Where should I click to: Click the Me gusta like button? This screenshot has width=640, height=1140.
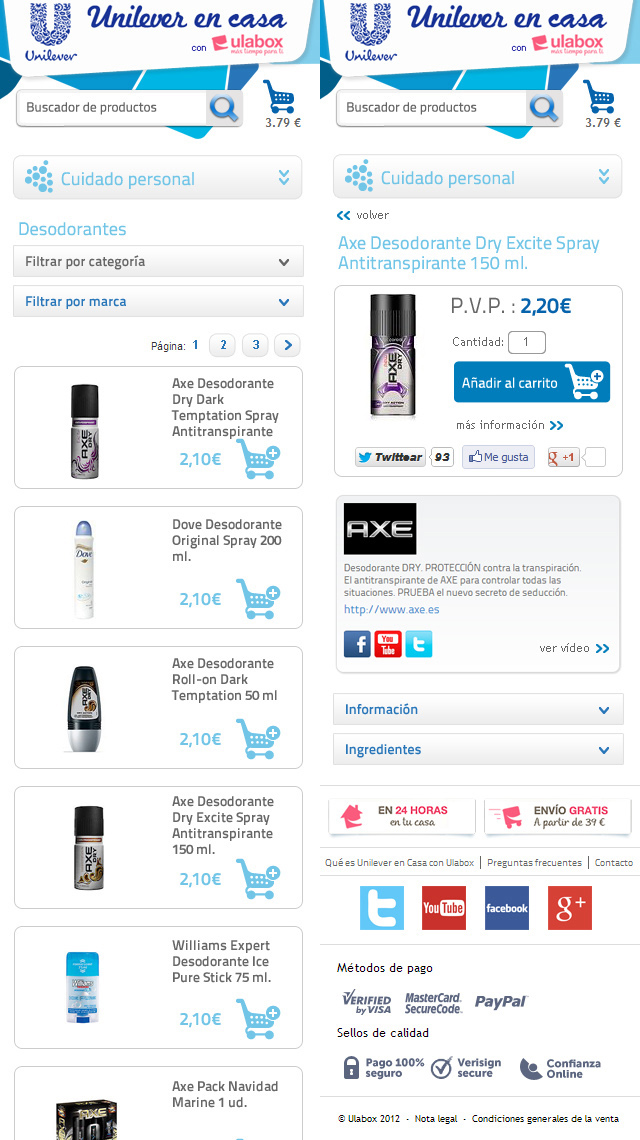point(498,457)
